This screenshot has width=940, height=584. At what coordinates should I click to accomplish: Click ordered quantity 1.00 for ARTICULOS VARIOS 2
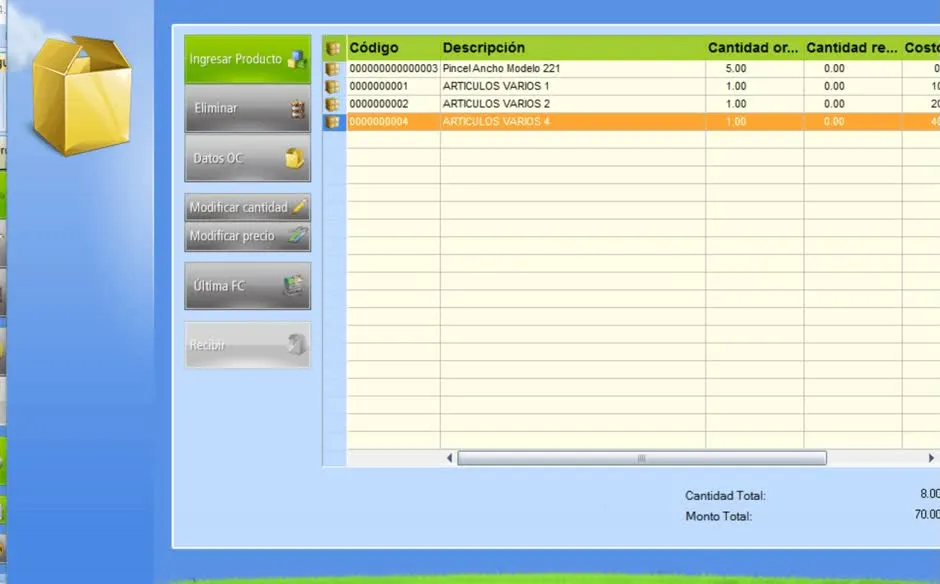(x=736, y=104)
